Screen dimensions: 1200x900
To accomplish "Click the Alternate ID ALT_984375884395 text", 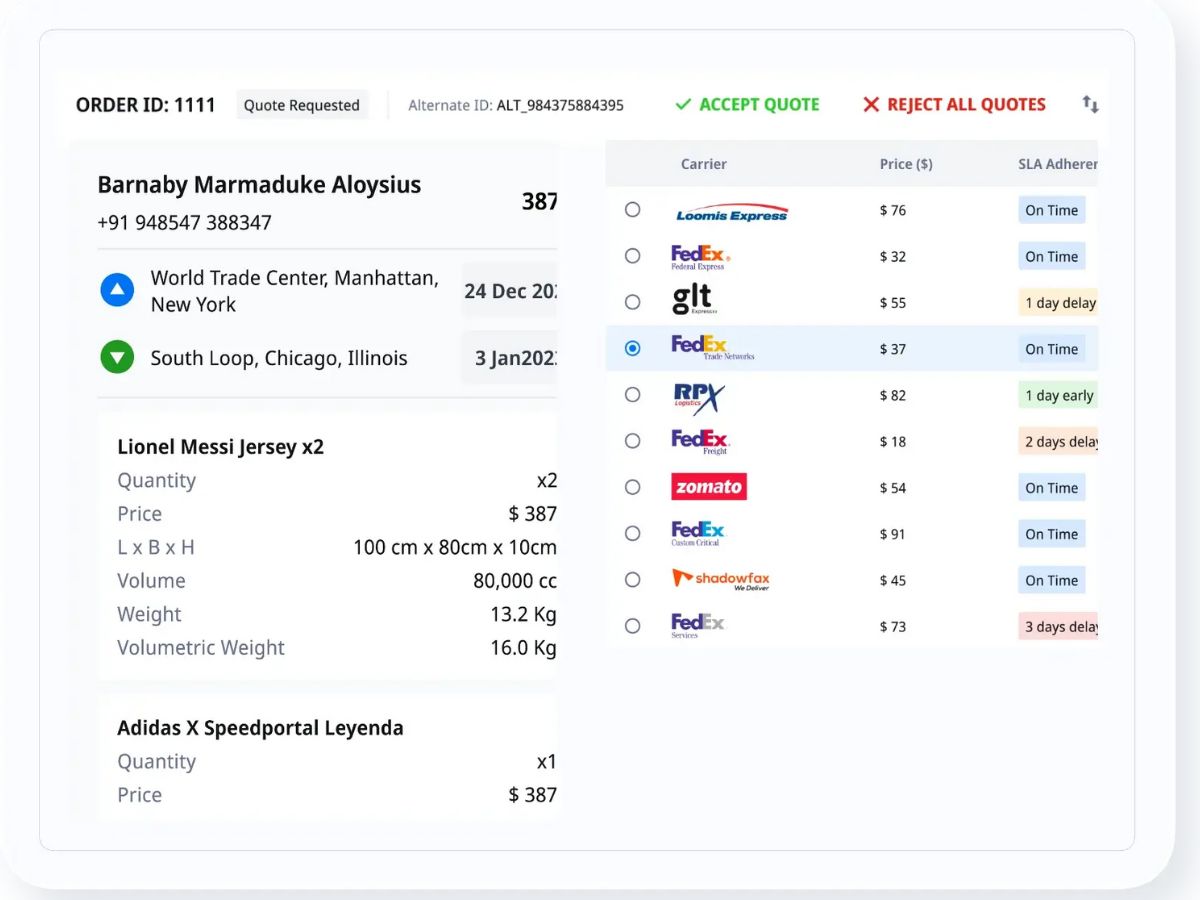I will (516, 105).
